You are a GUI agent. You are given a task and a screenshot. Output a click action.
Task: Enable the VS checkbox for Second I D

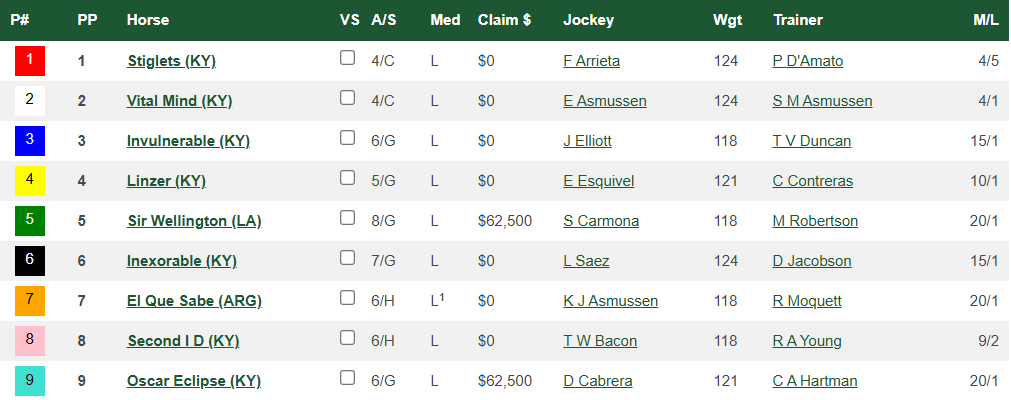click(348, 338)
